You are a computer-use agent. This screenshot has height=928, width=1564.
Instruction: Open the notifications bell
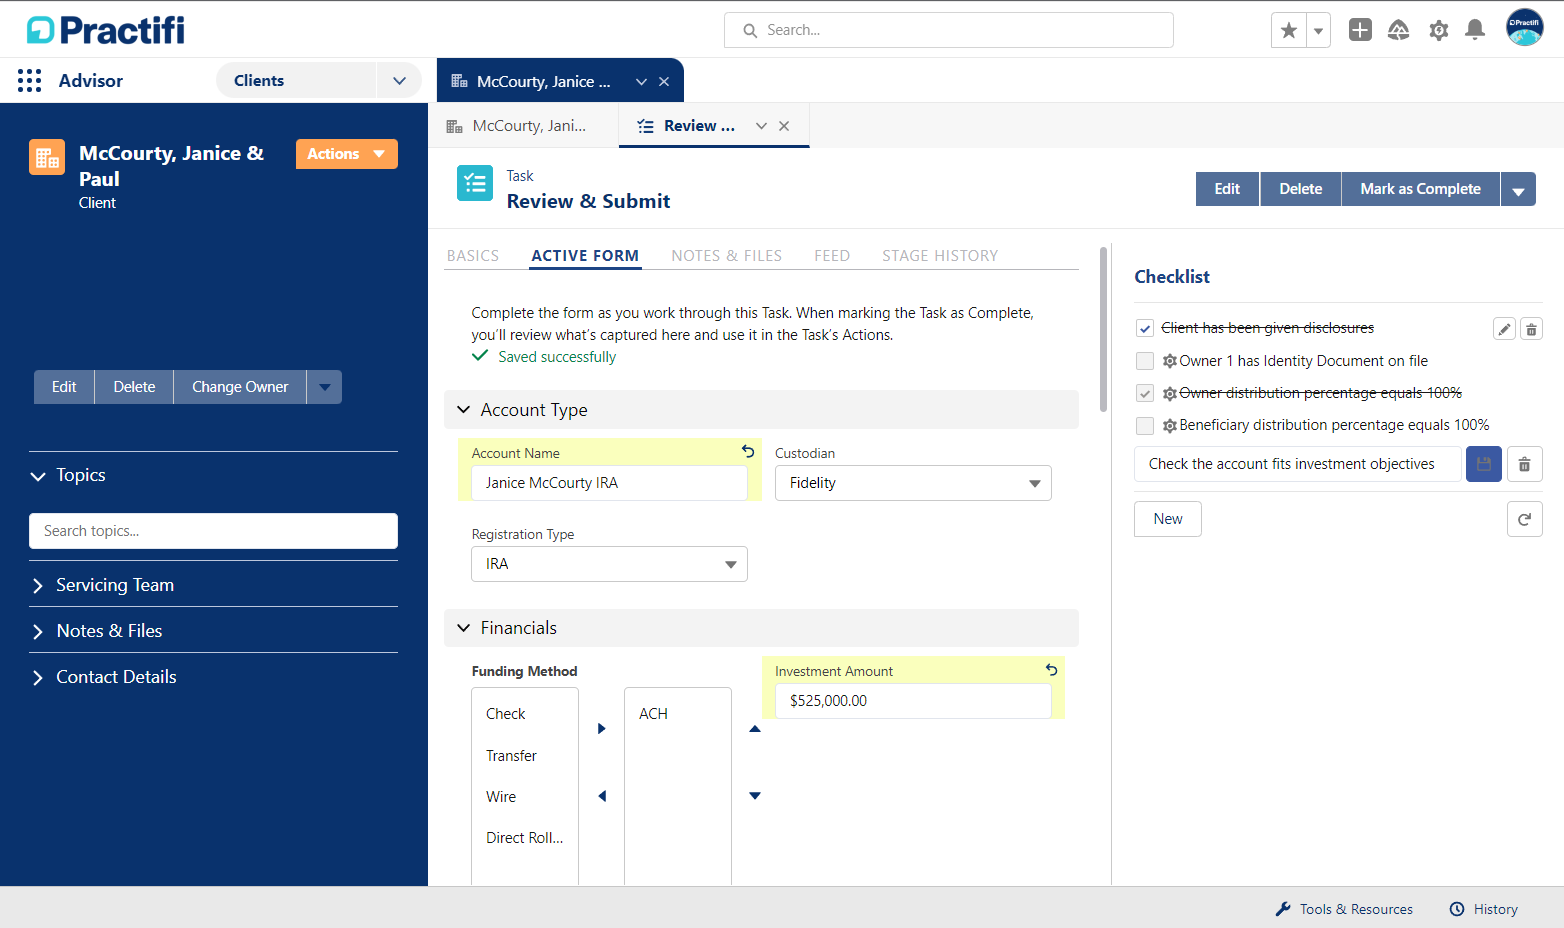click(1475, 30)
